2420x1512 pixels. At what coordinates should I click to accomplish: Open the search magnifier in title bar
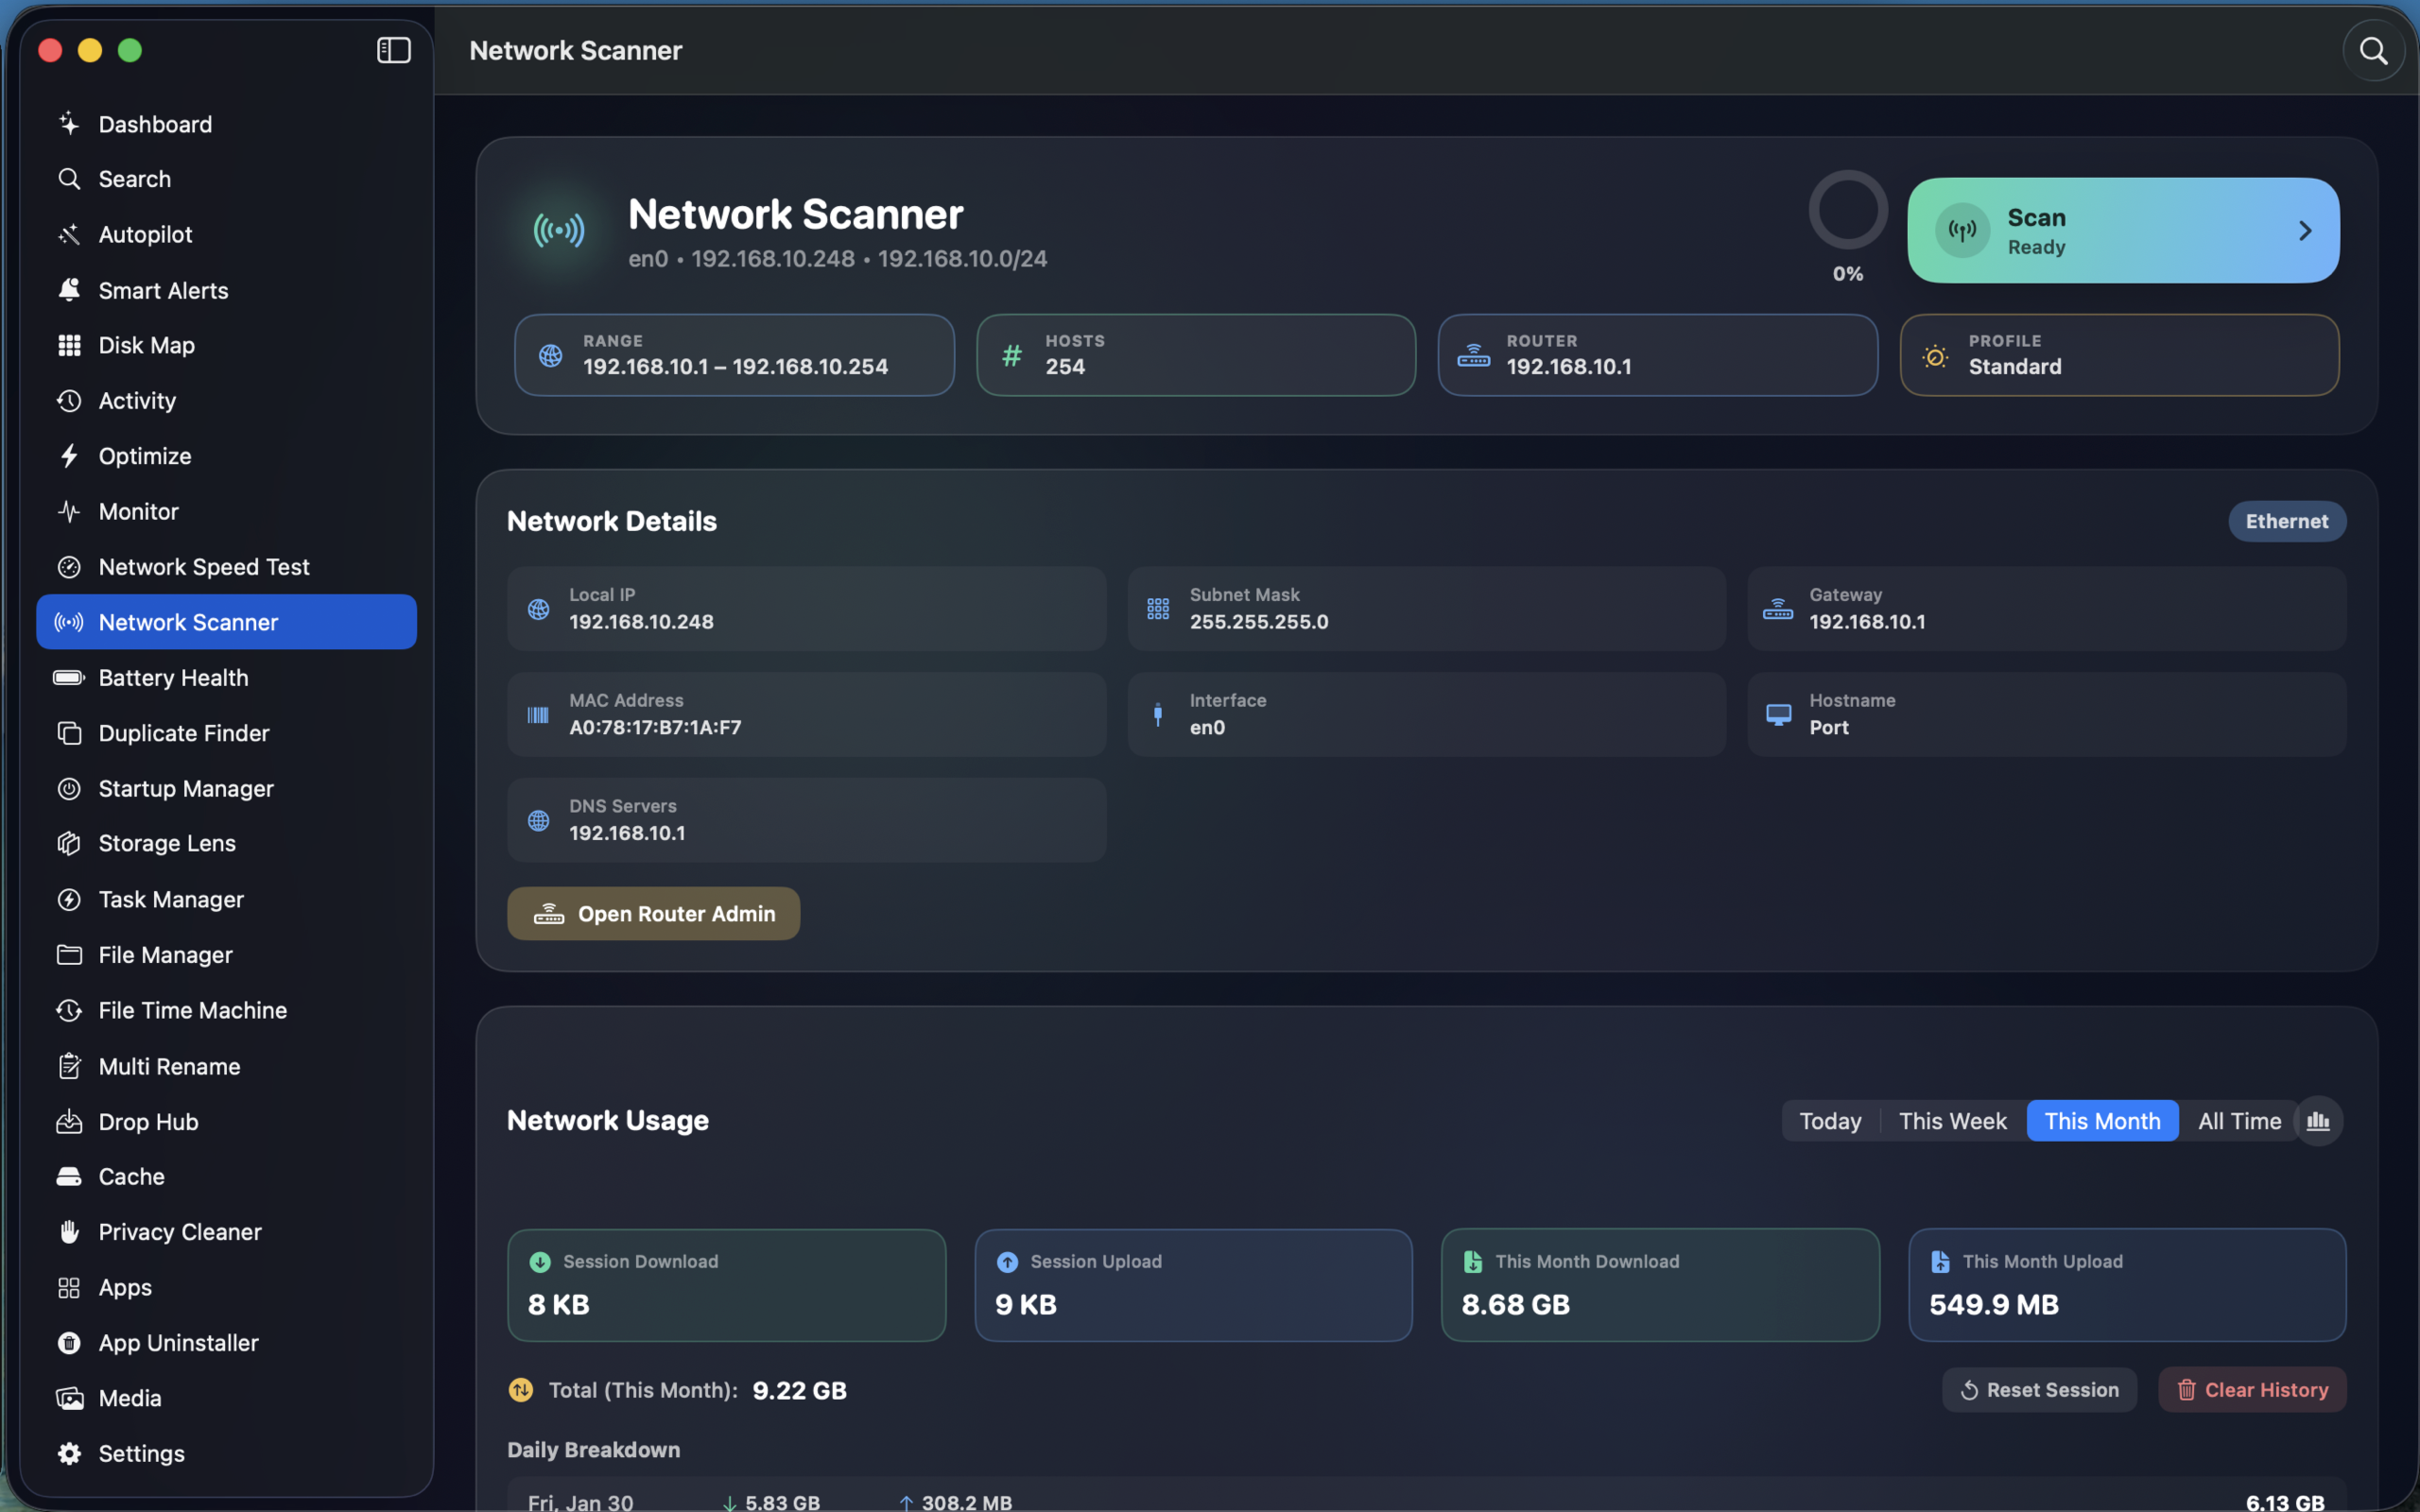click(2373, 50)
